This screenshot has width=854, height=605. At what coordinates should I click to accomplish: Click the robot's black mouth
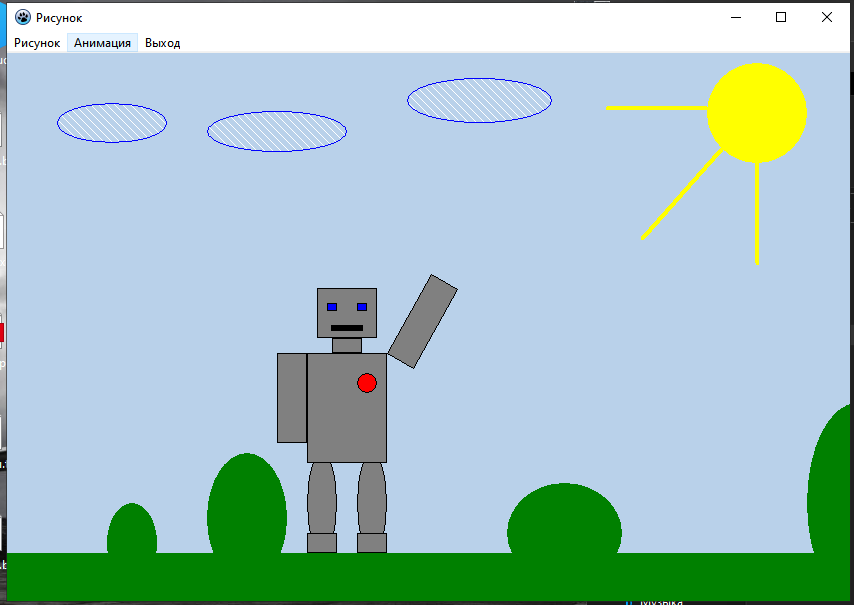coord(347,328)
